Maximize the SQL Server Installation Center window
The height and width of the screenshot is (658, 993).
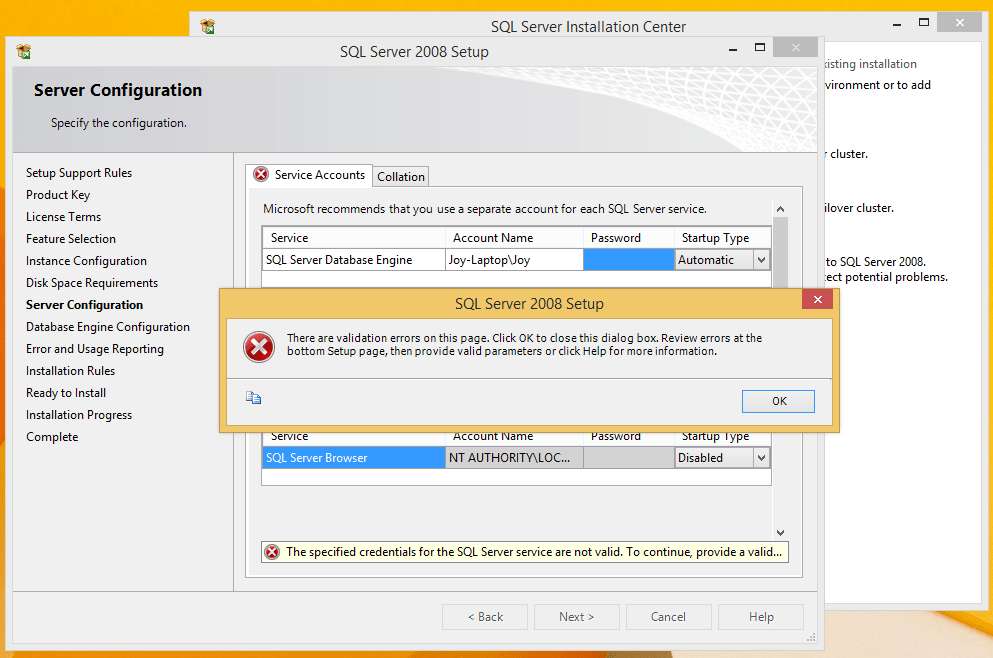924,23
